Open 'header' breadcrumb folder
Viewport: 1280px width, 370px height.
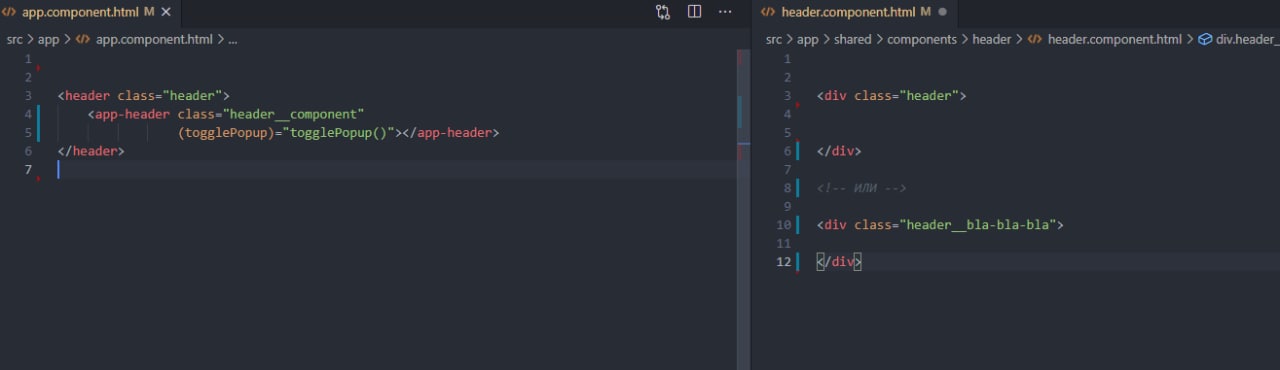click(992, 40)
